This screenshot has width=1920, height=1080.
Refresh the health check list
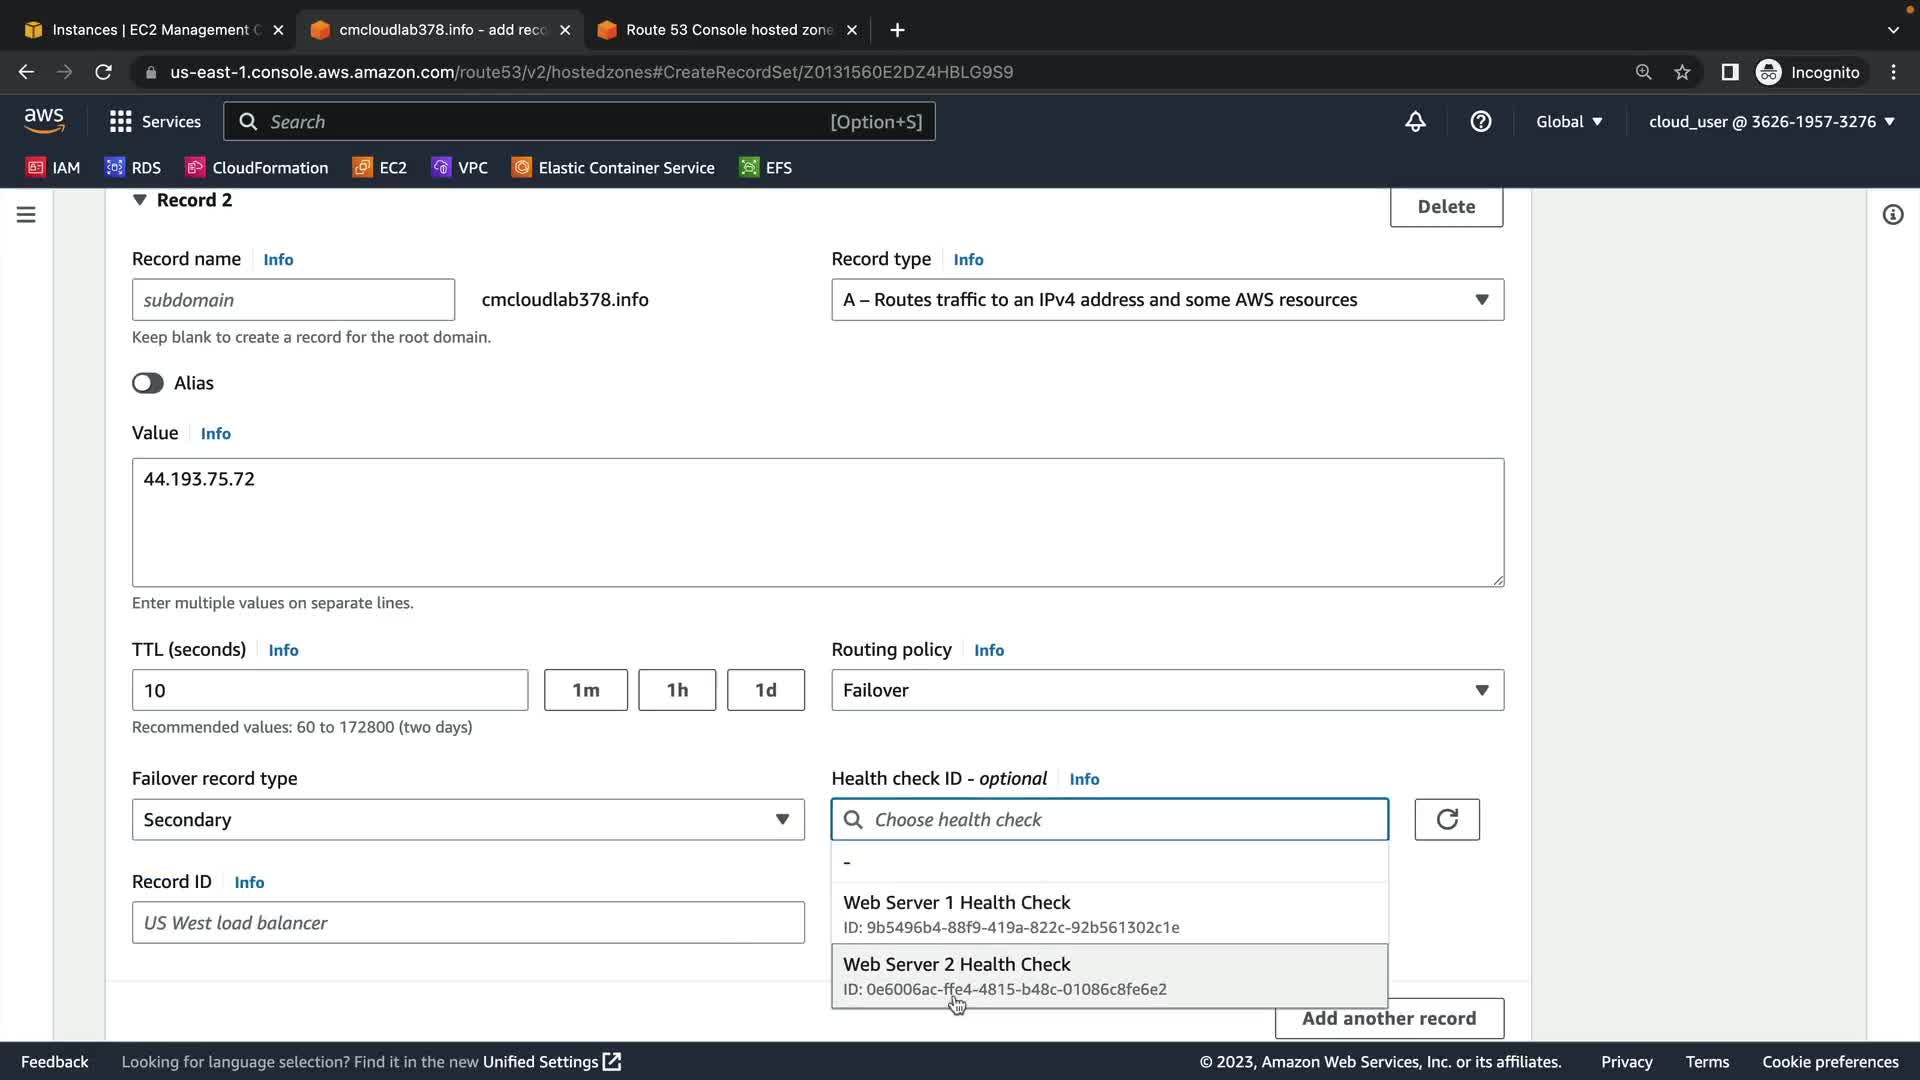point(1447,819)
